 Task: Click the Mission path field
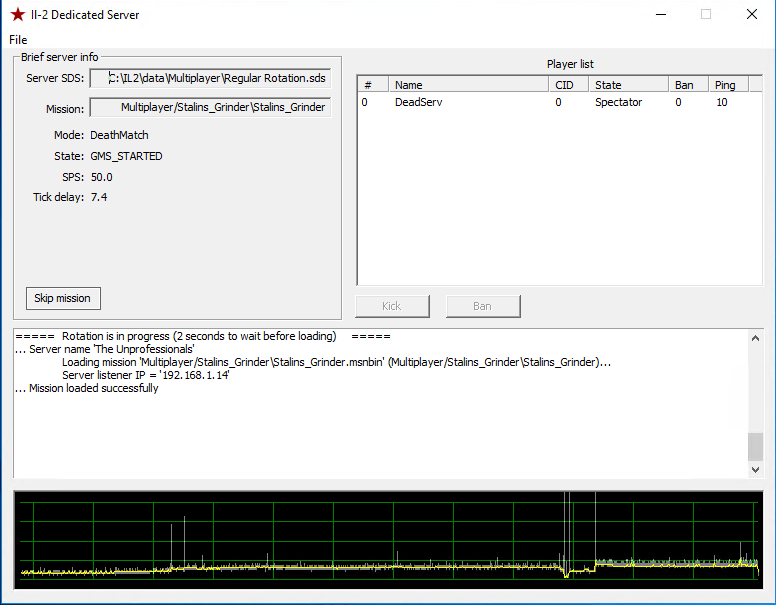click(x=210, y=107)
